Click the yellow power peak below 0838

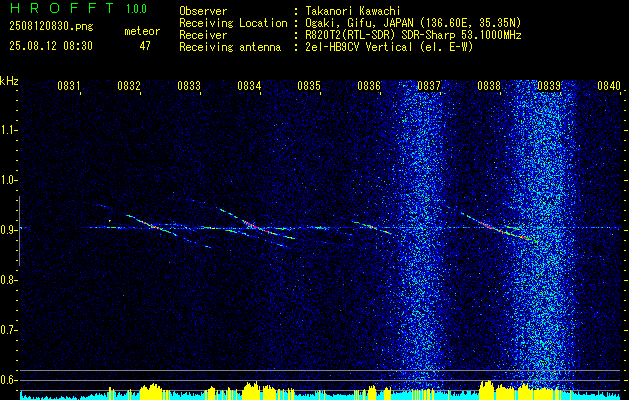pyautogui.click(x=486, y=388)
